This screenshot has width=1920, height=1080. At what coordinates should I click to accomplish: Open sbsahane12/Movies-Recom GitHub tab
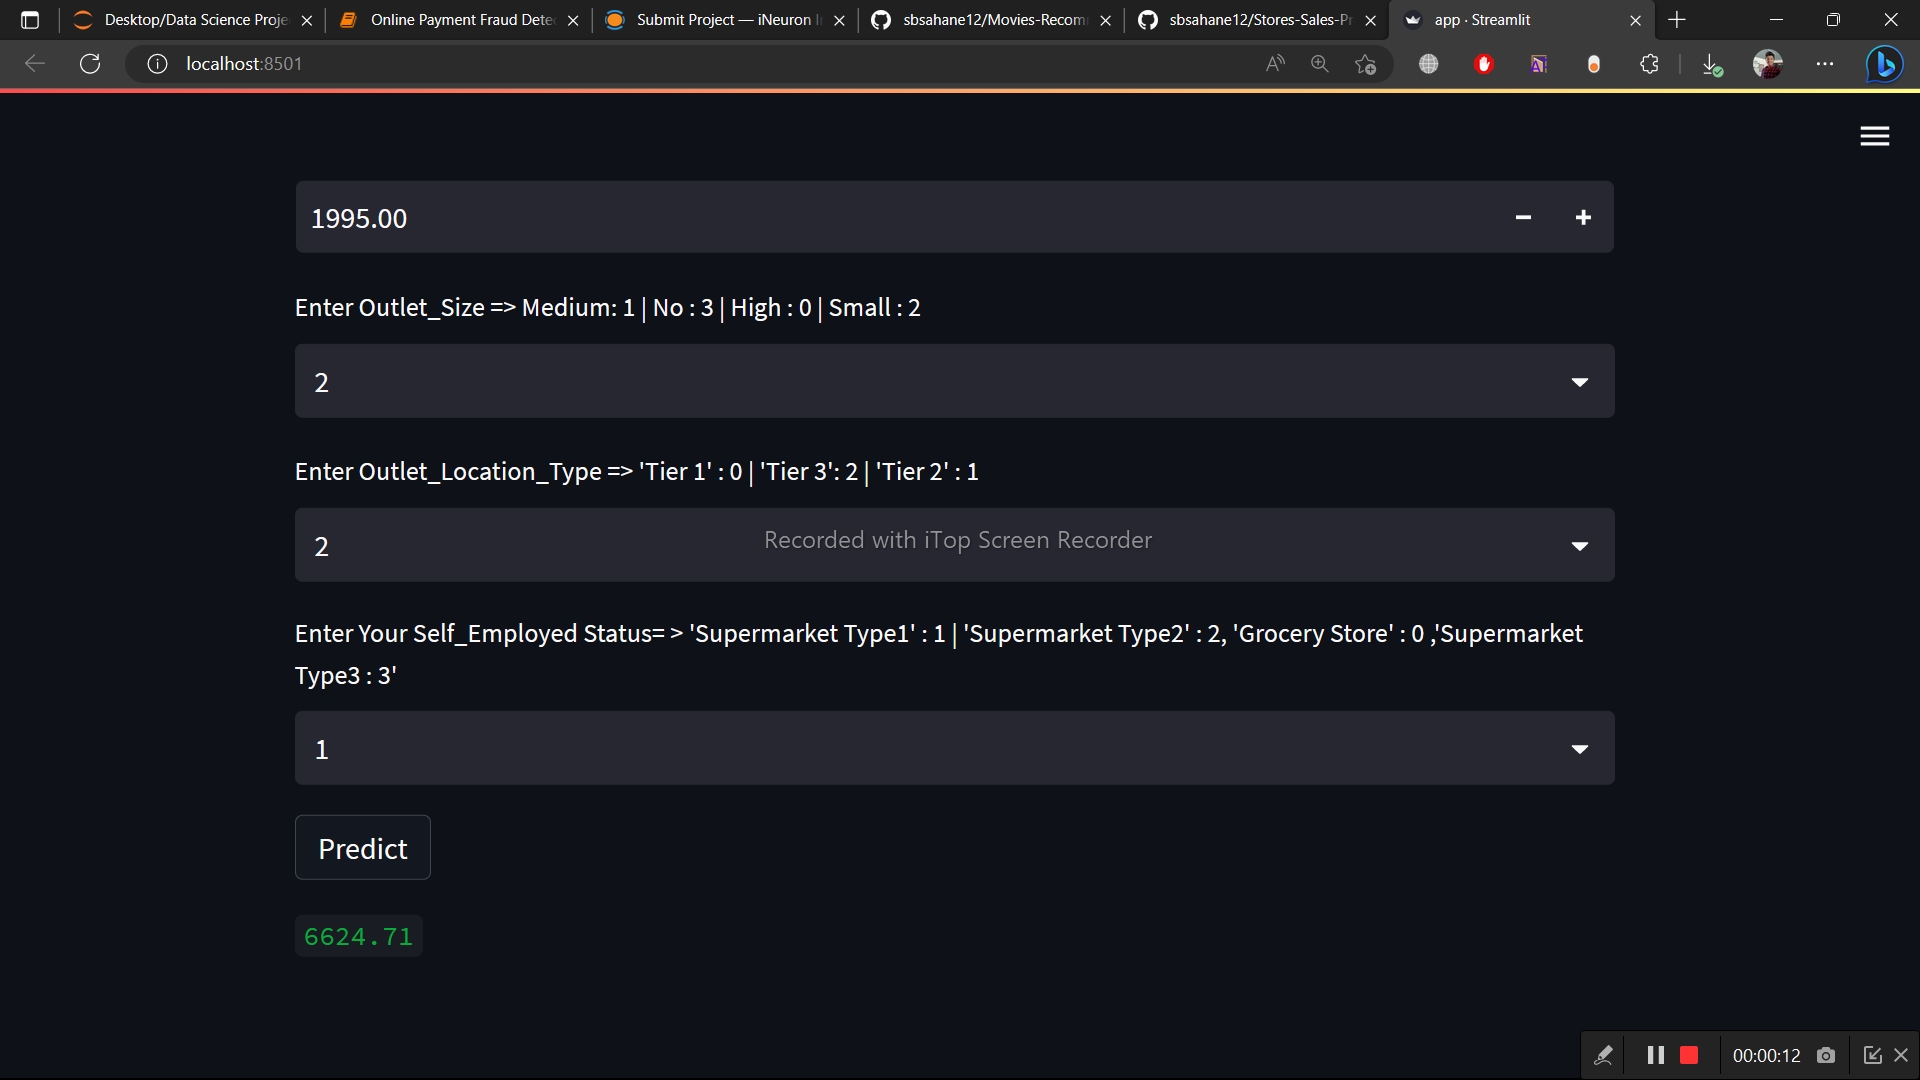[x=993, y=20]
